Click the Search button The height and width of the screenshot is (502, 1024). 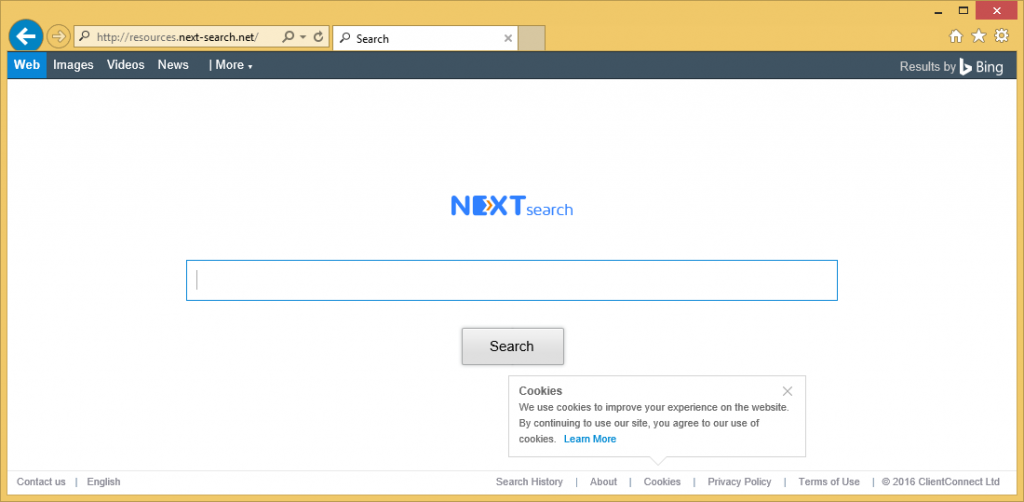(x=512, y=346)
